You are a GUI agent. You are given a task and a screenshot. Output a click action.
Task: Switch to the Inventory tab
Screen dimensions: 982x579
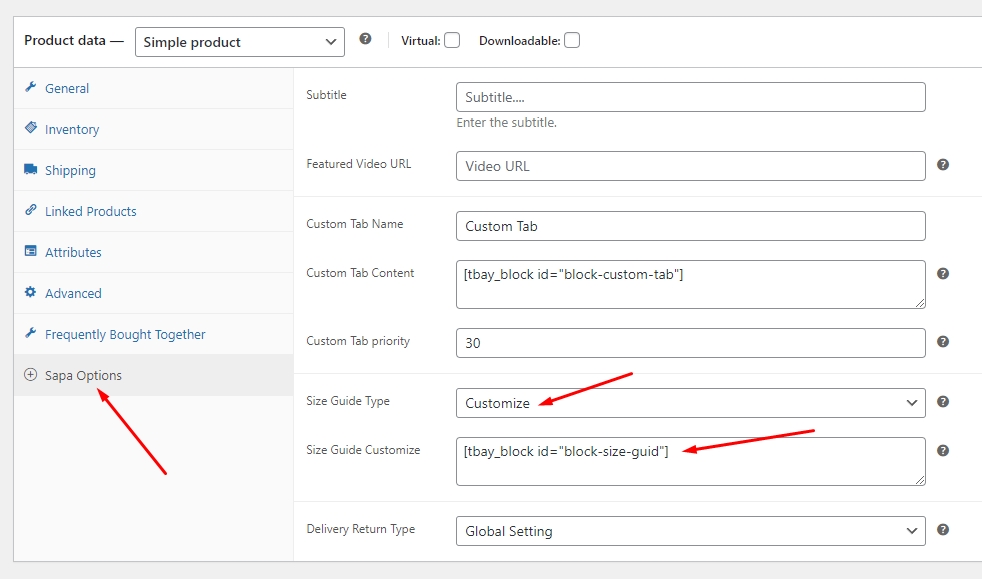(x=71, y=130)
